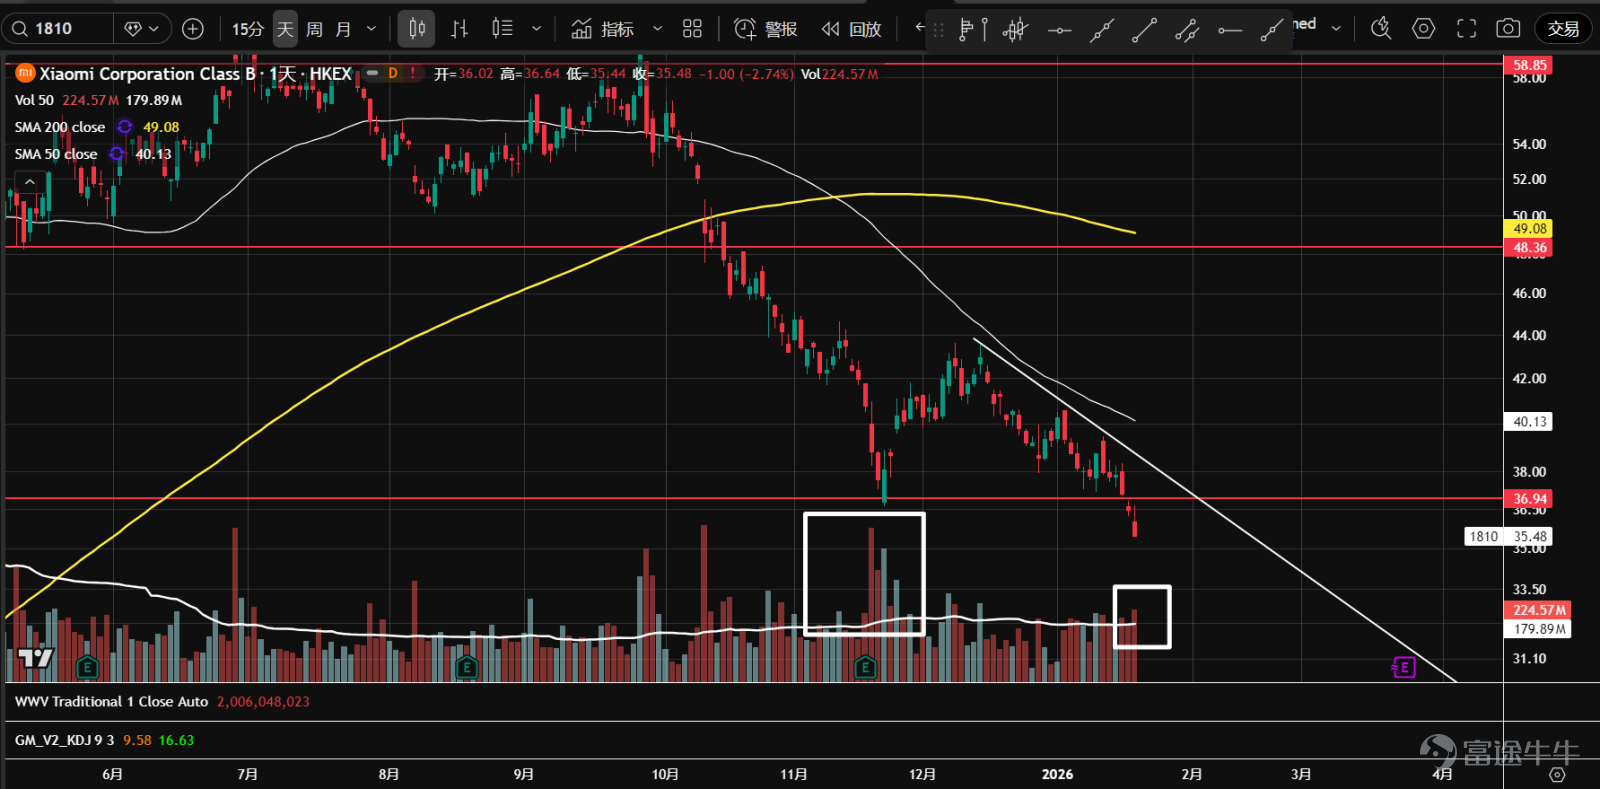Expand the chart type dropdown chevron
The image size is (1600, 789).
click(536, 29)
